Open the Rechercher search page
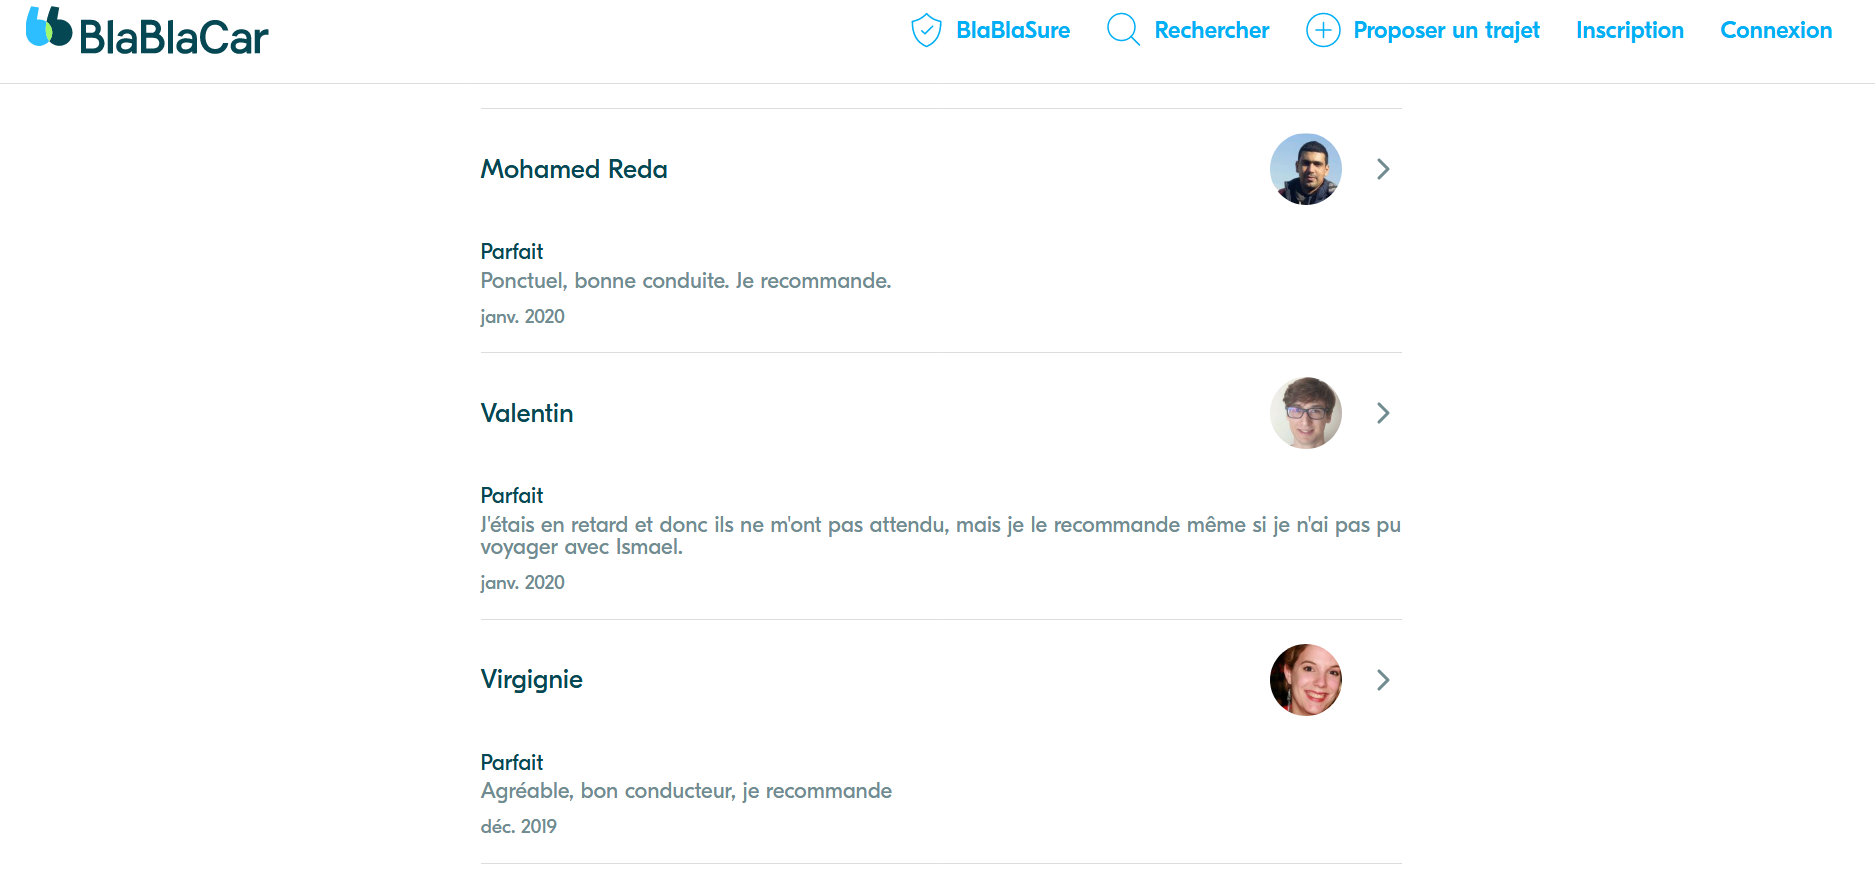The image size is (1875, 870). [1211, 30]
